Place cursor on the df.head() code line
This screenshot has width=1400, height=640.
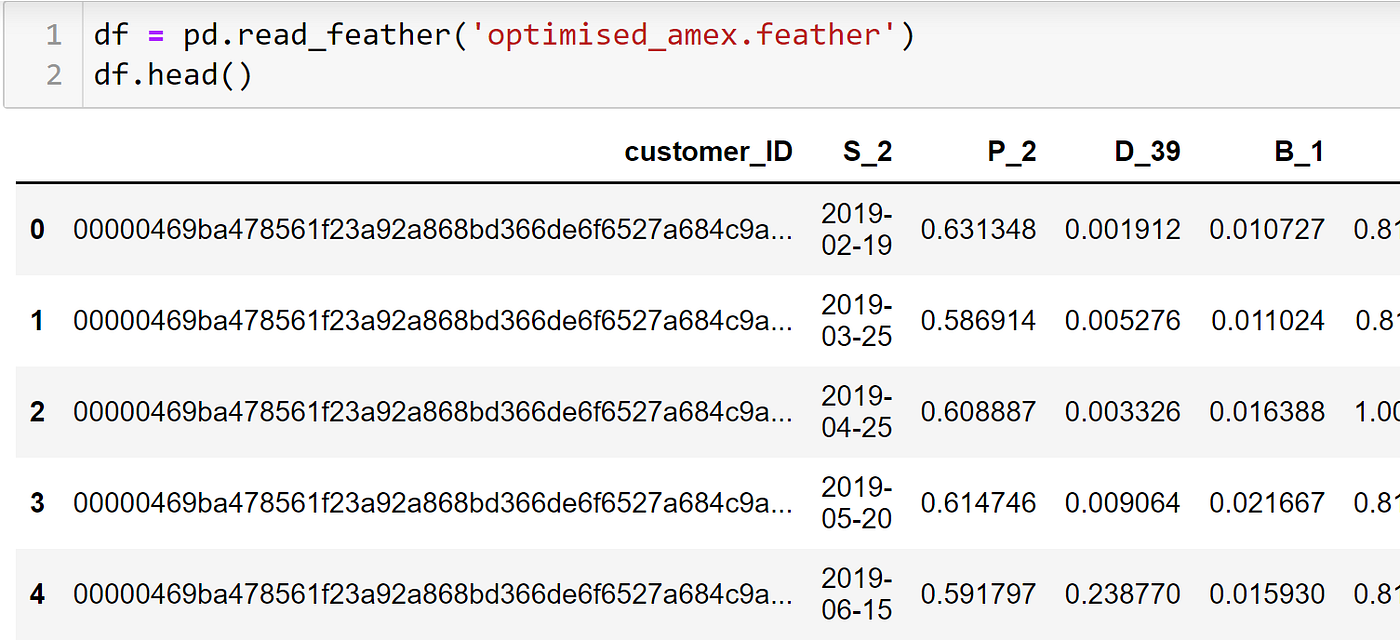click(173, 75)
